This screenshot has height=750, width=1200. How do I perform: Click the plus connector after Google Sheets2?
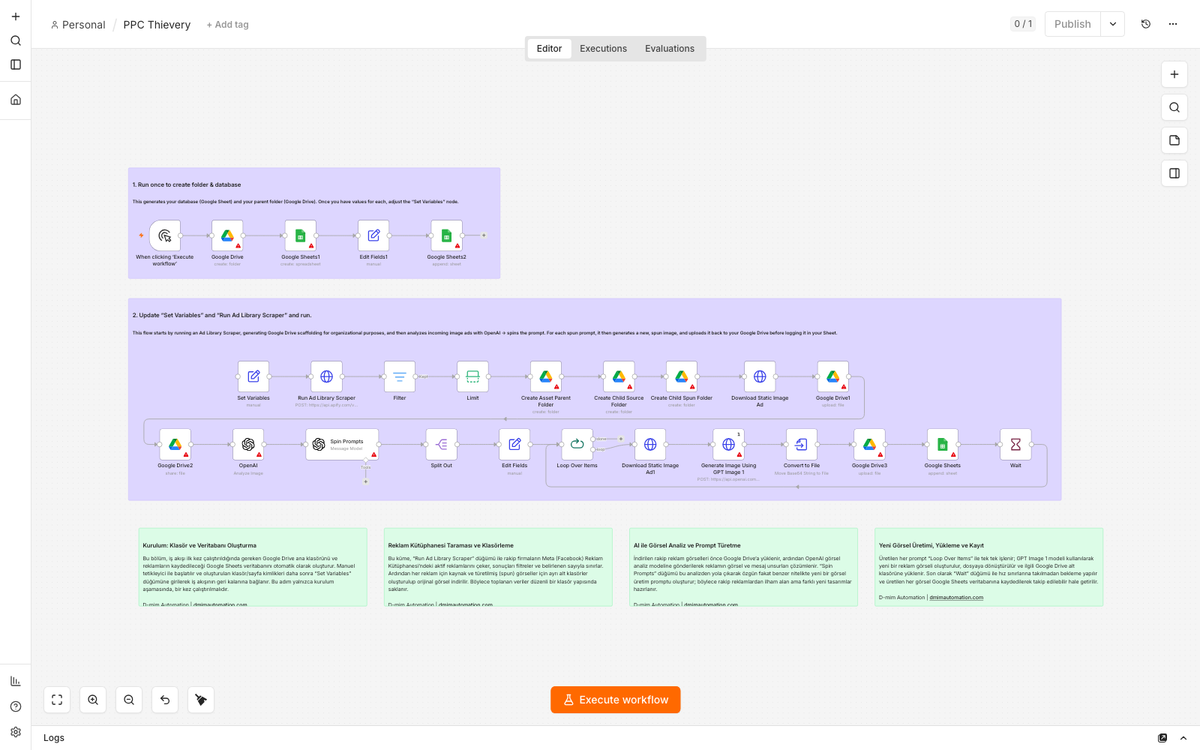point(484,236)
